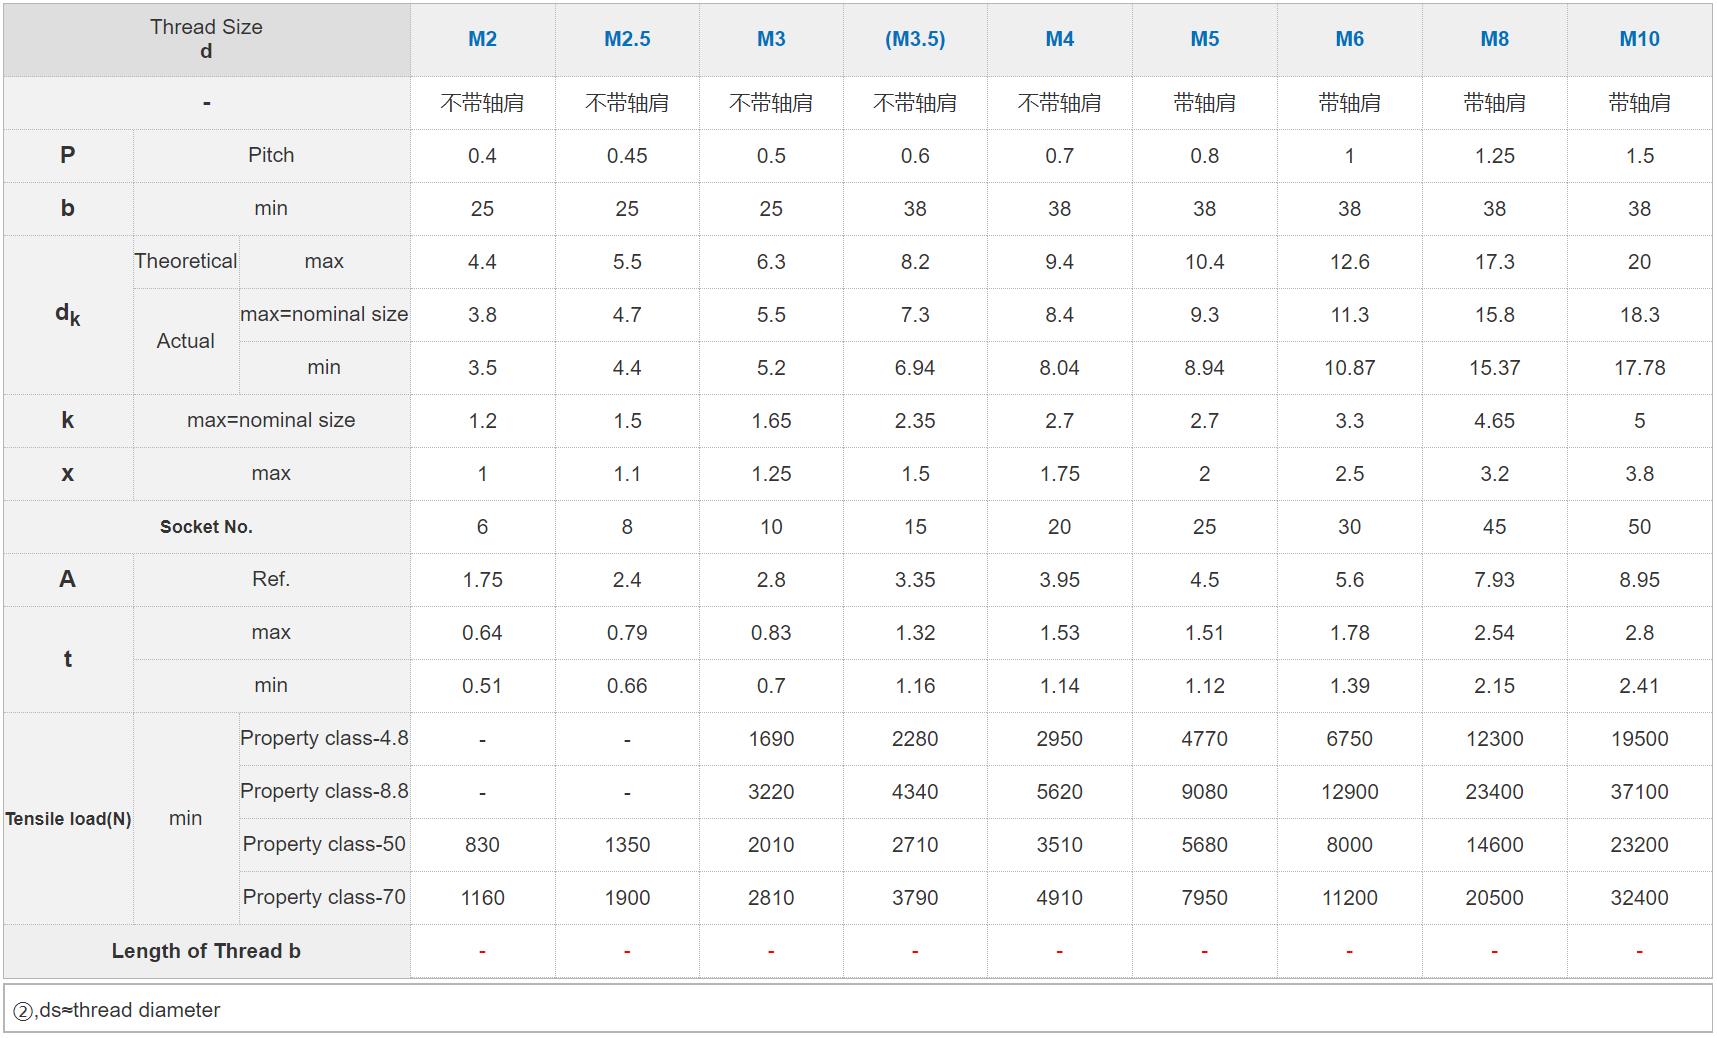The width and height of the screenshot is (1717, 1038).
Task: Select the M8 column header
Action: 1494,39
